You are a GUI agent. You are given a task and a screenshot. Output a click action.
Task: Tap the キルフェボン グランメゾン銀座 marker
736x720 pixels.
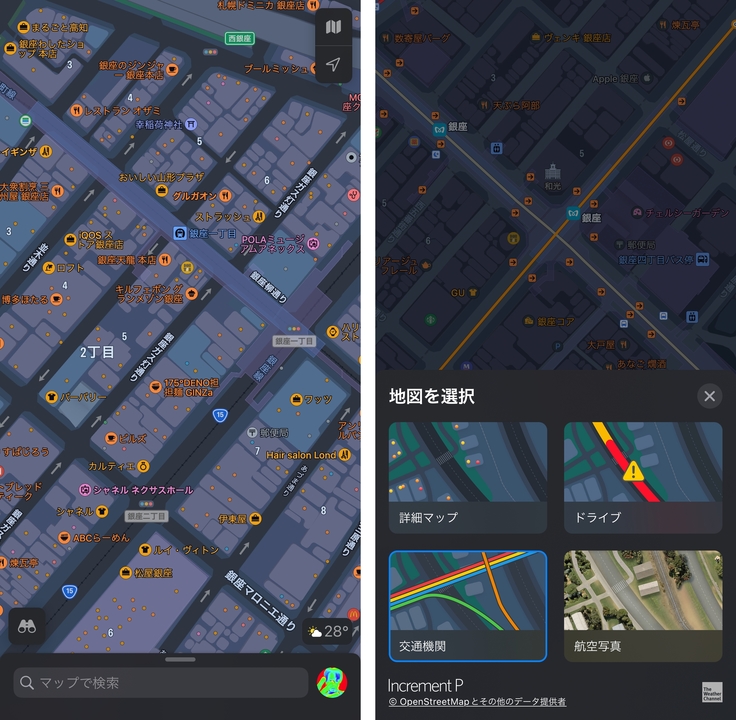[x=192, y=294]
